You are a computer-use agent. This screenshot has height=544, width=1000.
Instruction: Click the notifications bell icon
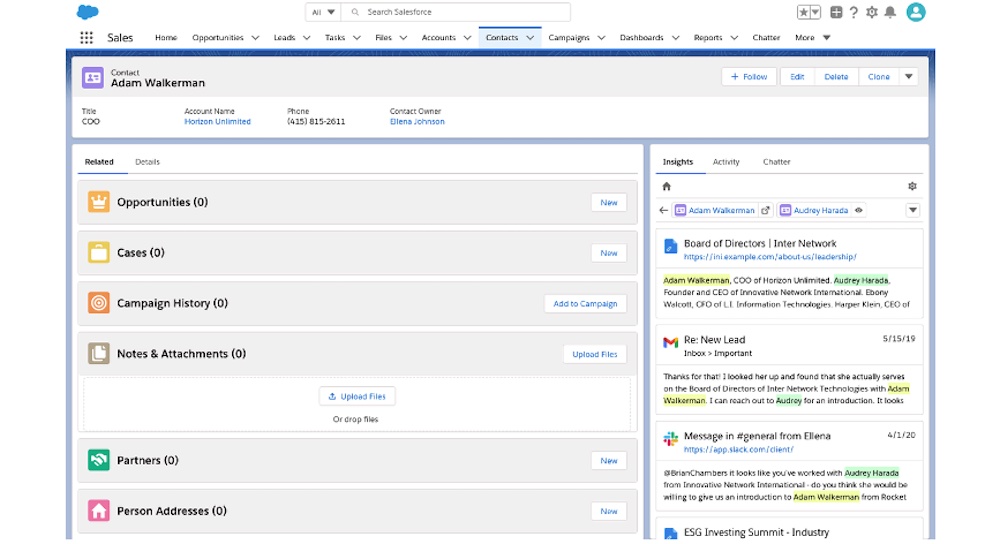[890, 12]
